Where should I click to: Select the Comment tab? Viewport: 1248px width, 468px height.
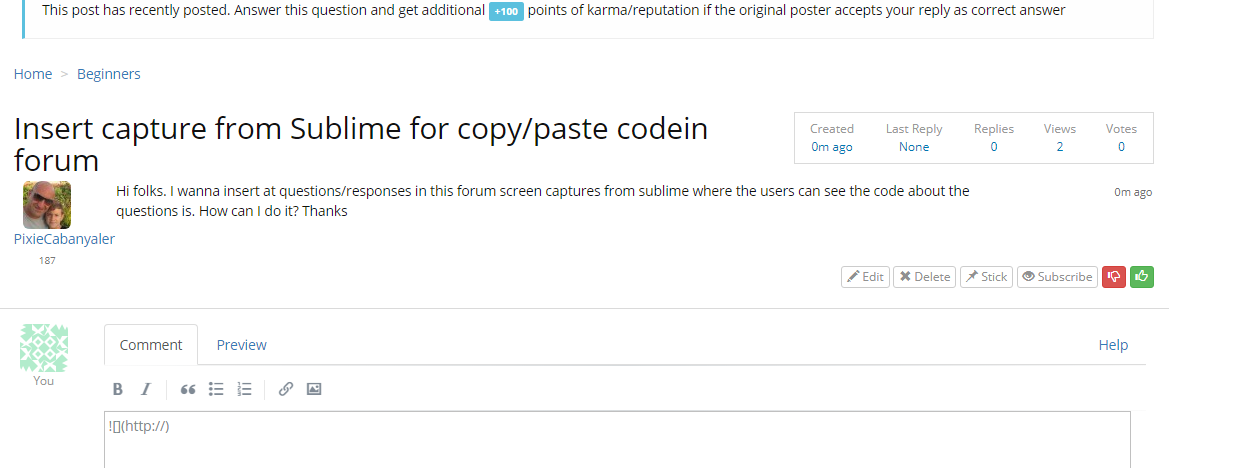[x=151, y=345]
